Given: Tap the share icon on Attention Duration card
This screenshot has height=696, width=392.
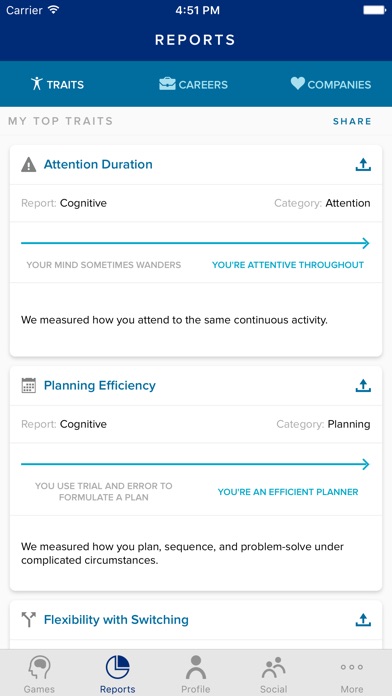Looking at the screenshot, I should click(x=363, y=165).
